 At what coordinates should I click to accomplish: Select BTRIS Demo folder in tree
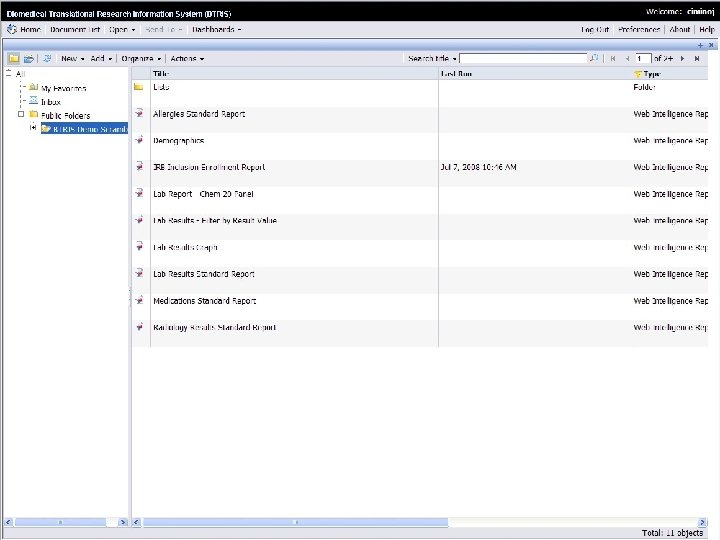(x=85, y=129)
